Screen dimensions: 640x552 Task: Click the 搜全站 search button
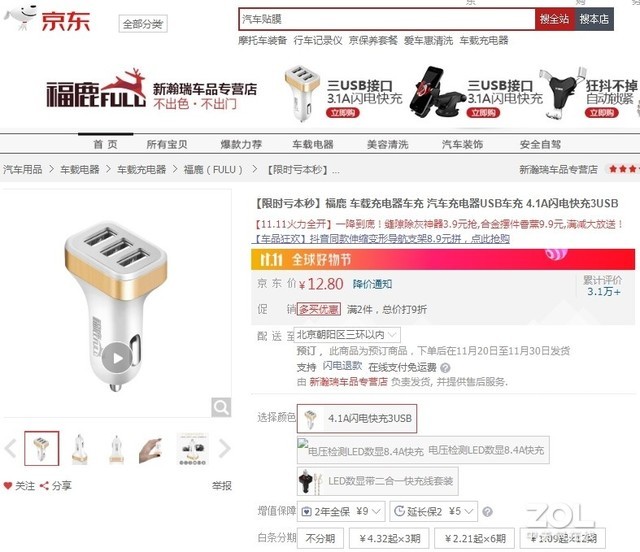click(x=554, y=19)
